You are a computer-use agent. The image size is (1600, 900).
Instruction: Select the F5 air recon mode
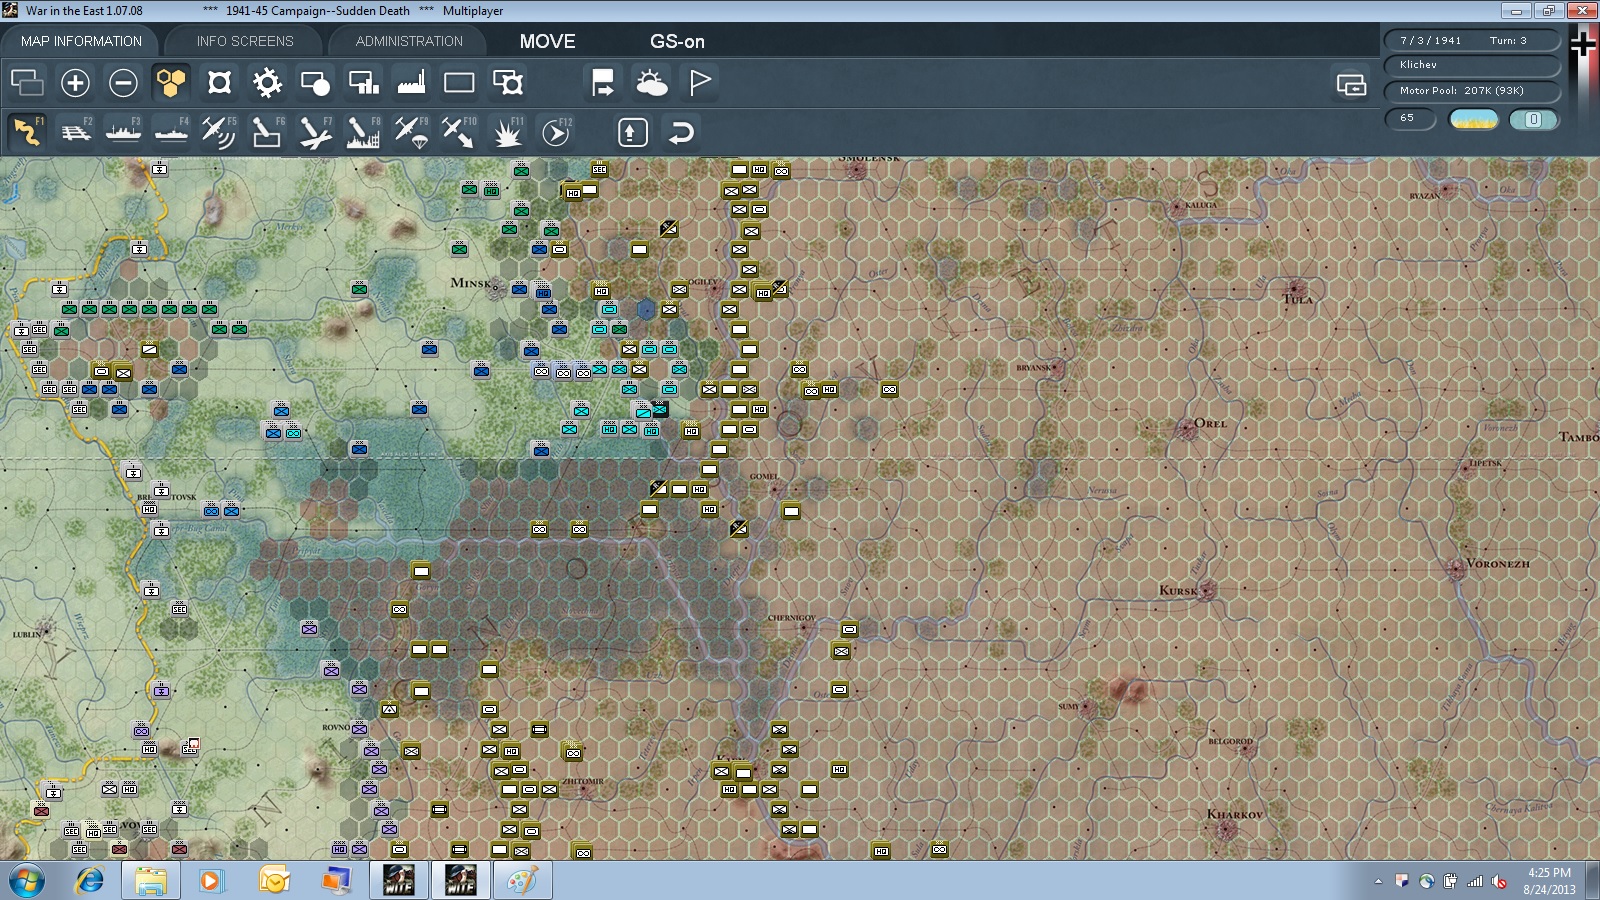219,132
